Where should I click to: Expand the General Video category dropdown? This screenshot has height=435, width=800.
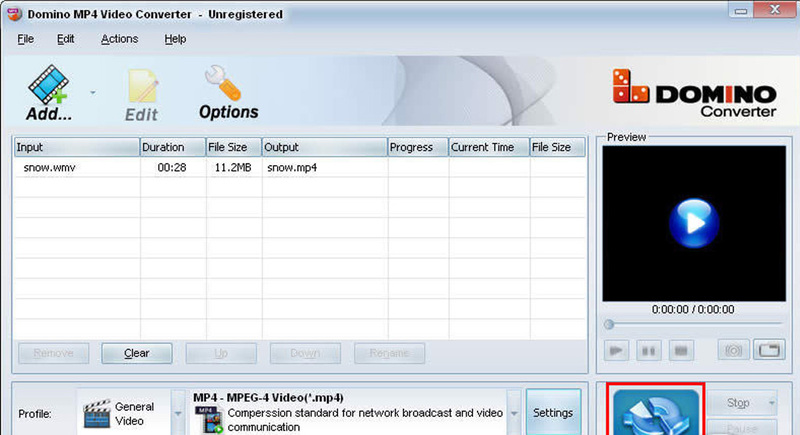tap(178, 413)
